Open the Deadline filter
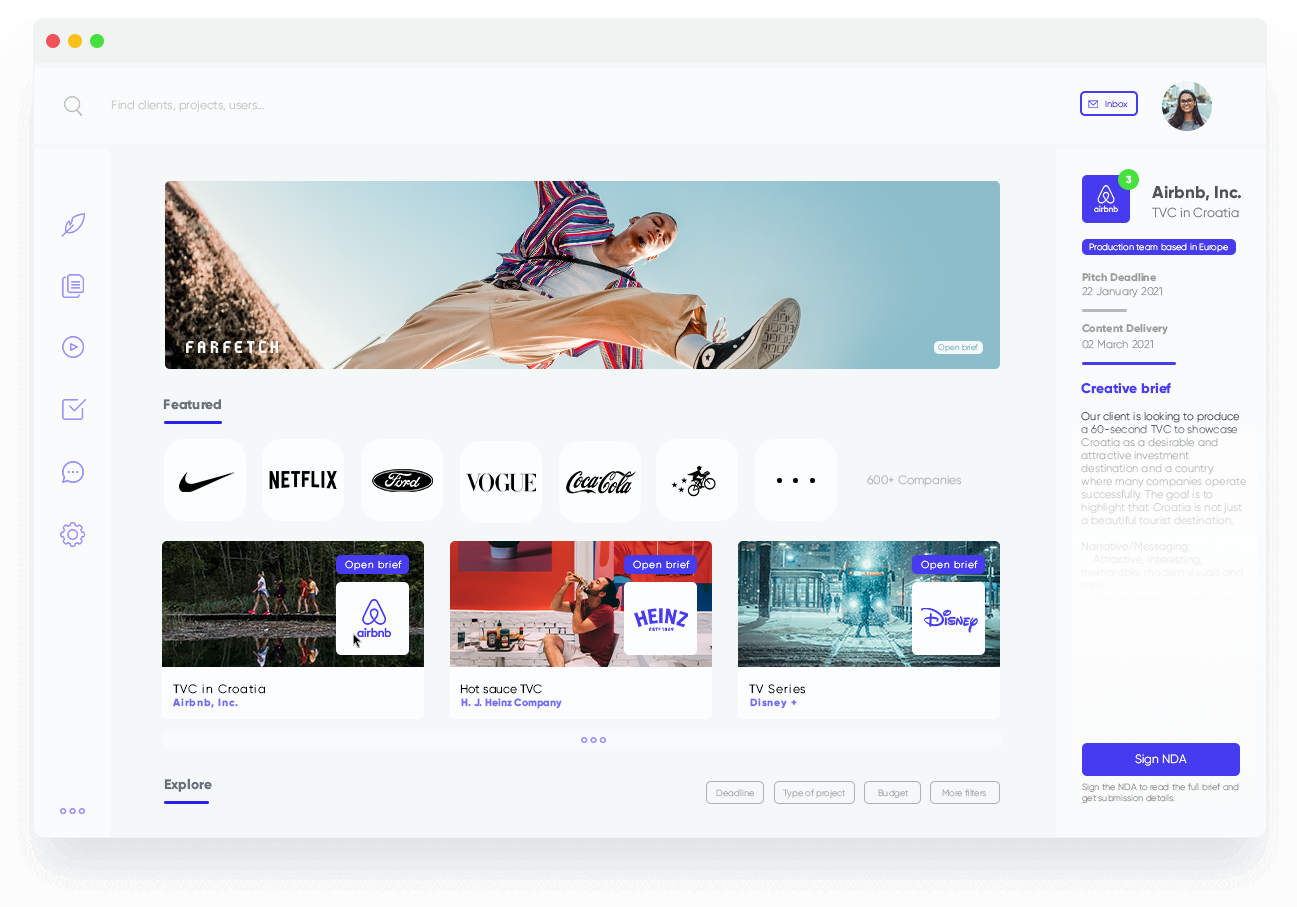The width and height of the screenshot is (1297, 907). [x=735, y=793]
